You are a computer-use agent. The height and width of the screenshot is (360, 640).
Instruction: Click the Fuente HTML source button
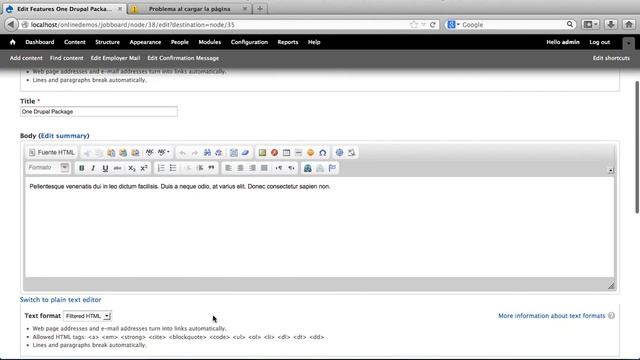click(52, 153)
